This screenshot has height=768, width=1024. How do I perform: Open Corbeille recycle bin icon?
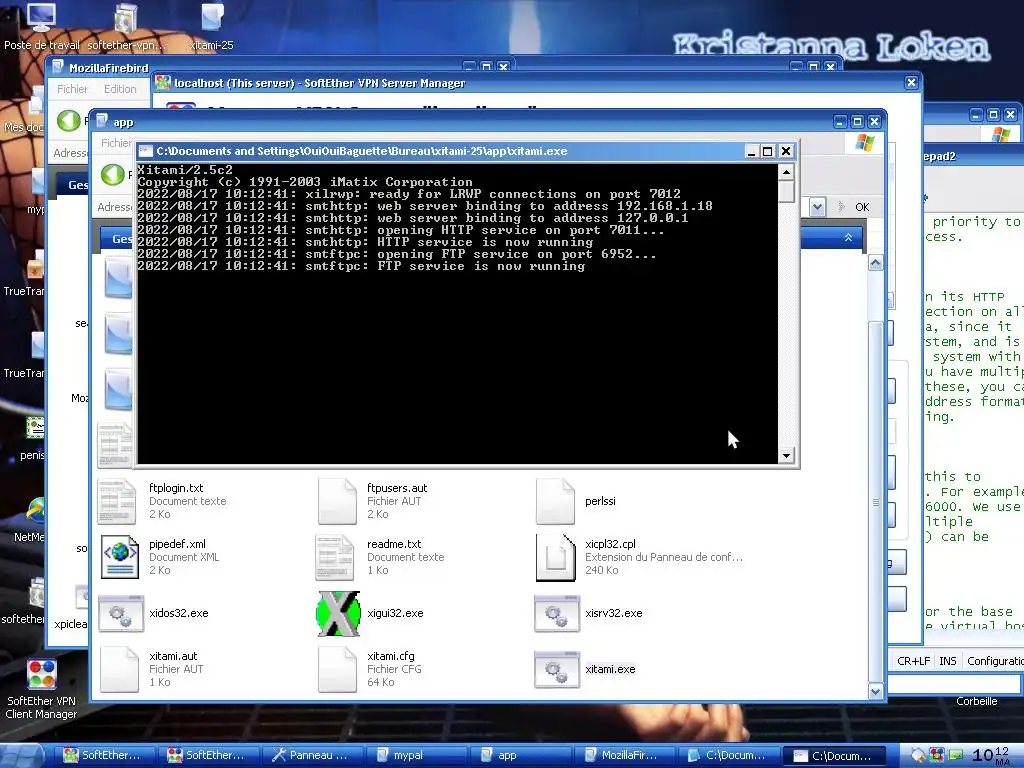click(976, 701)
